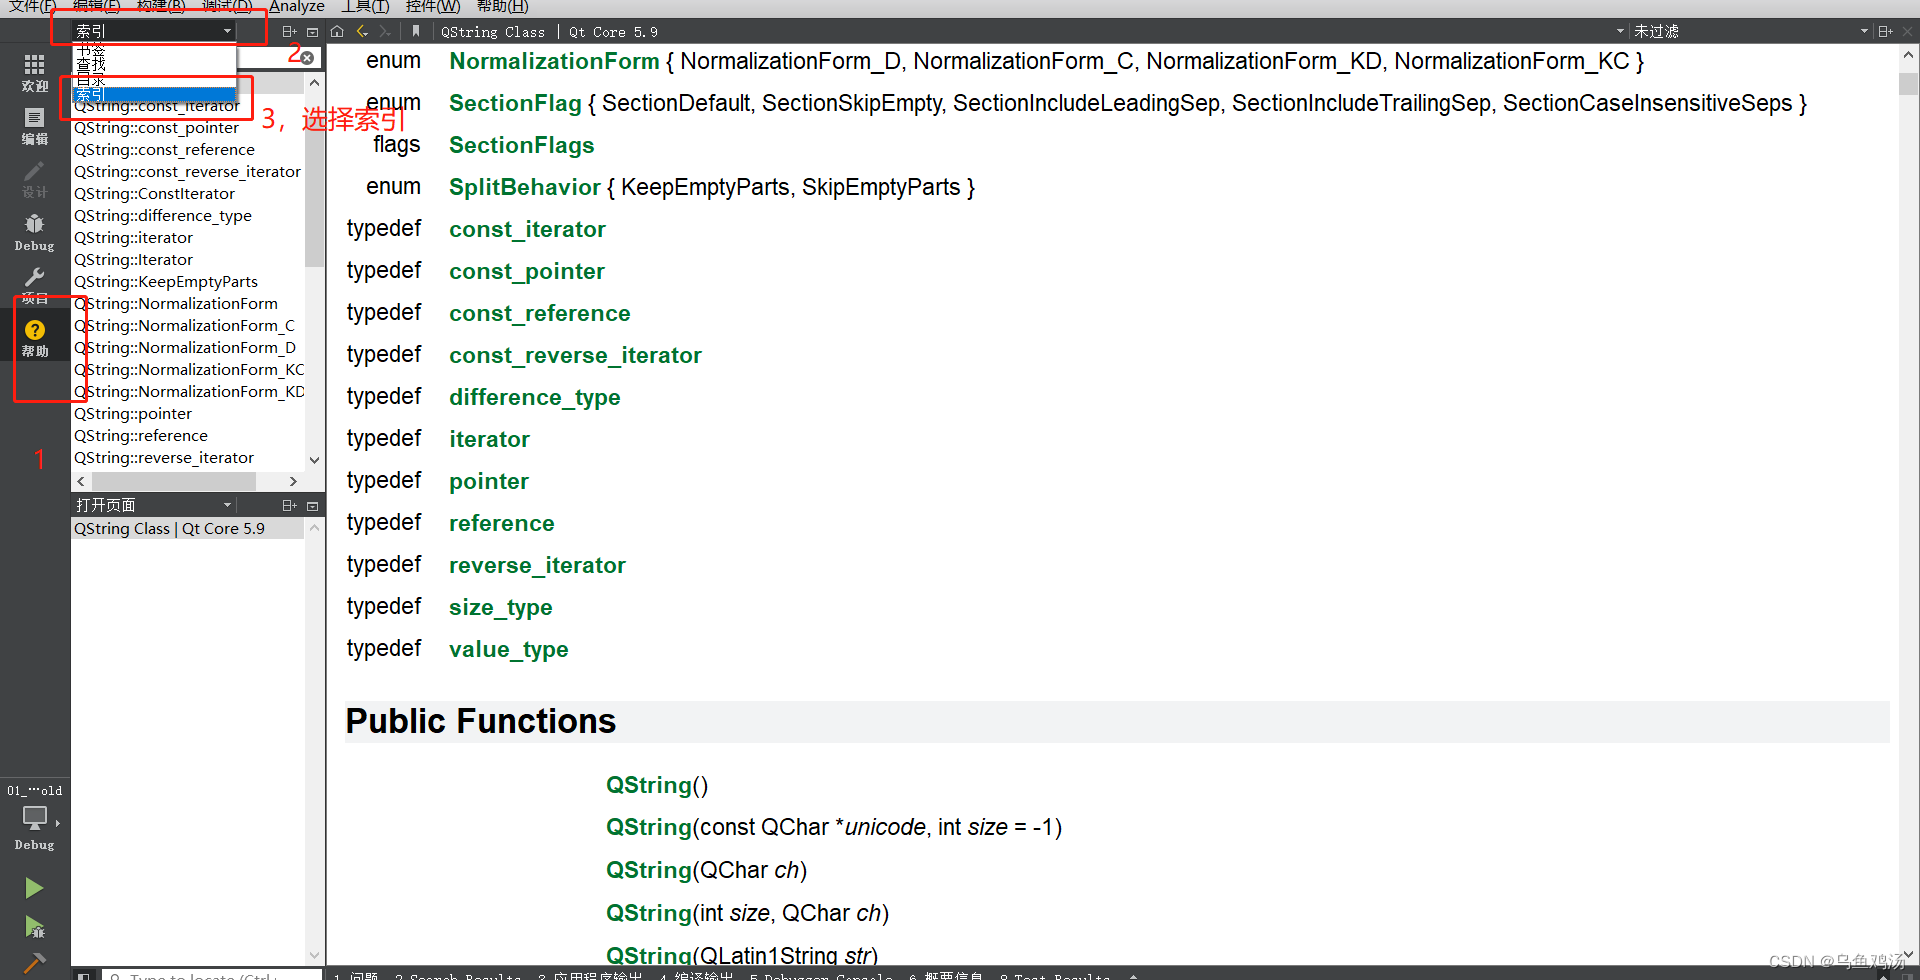
Task: Split the index sidebar panel
Action: tap(289, 32)
